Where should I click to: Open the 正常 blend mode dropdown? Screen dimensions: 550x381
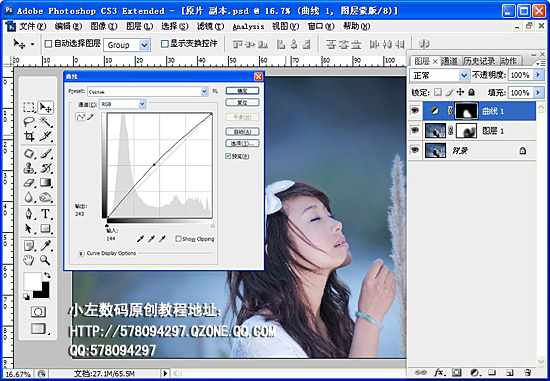click(464, 75)
